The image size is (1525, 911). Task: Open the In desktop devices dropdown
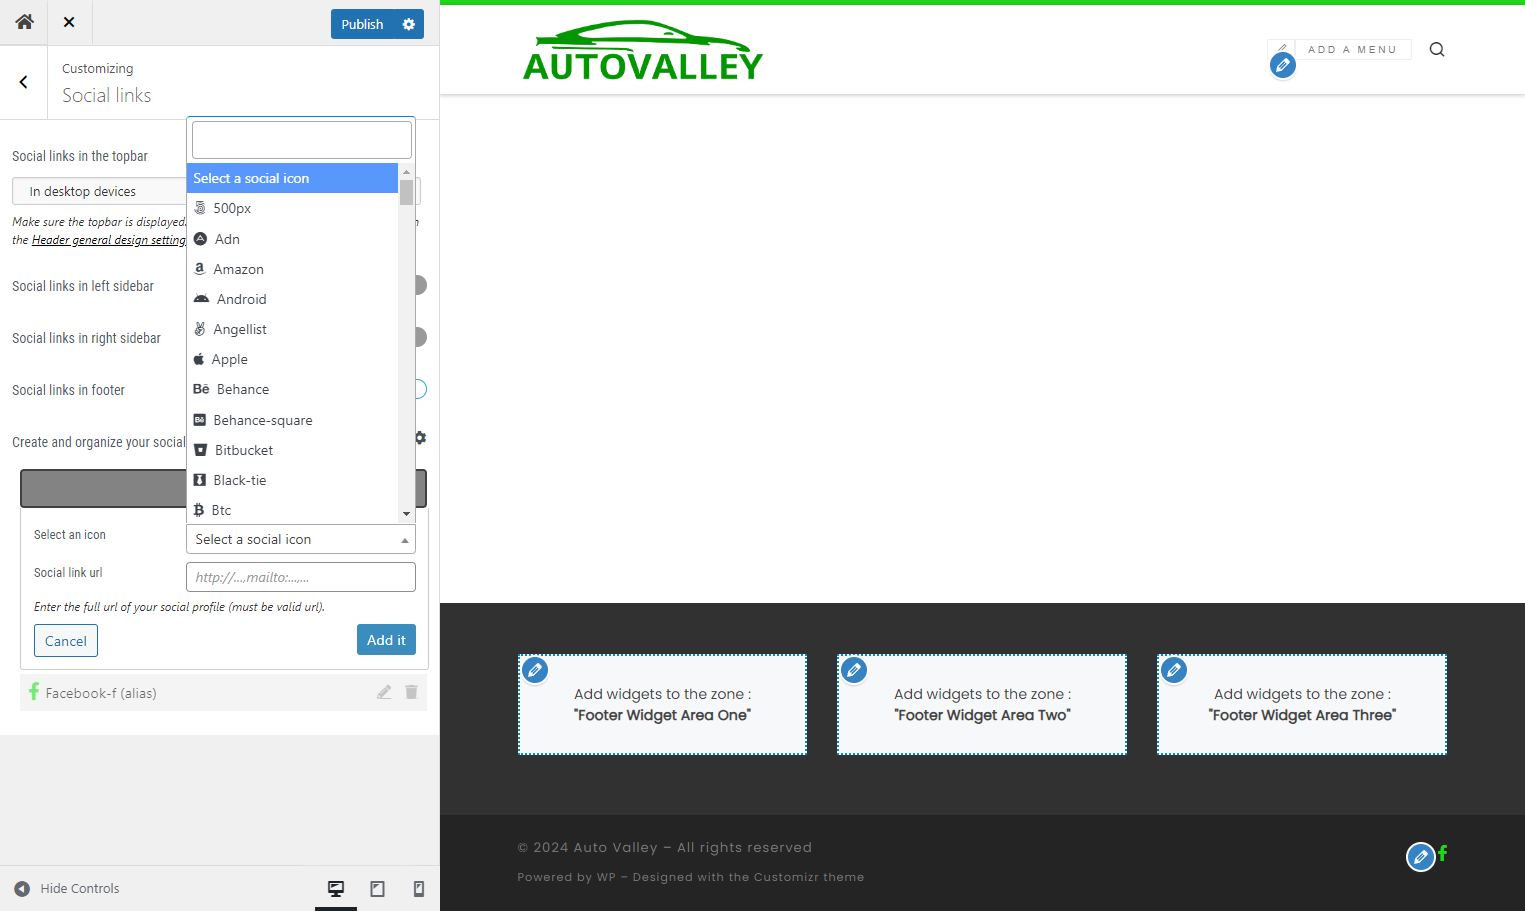[x=98, y=191]
